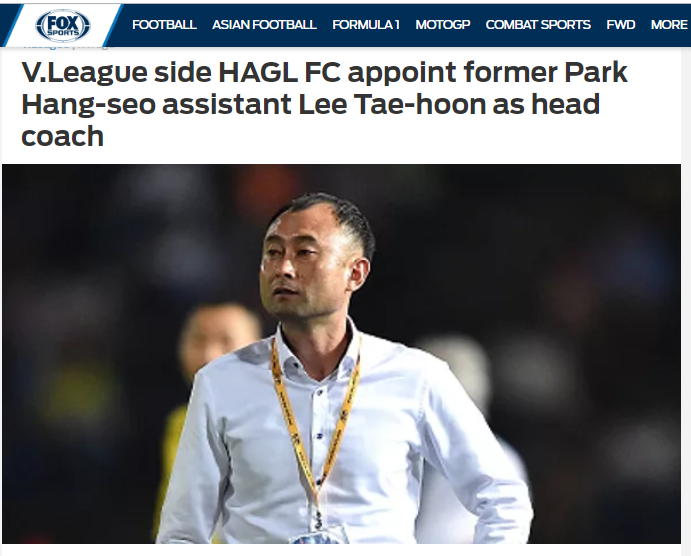
Task: Go to the ASIAN FOOTBALL section
Action: click(x=264, y=25)
